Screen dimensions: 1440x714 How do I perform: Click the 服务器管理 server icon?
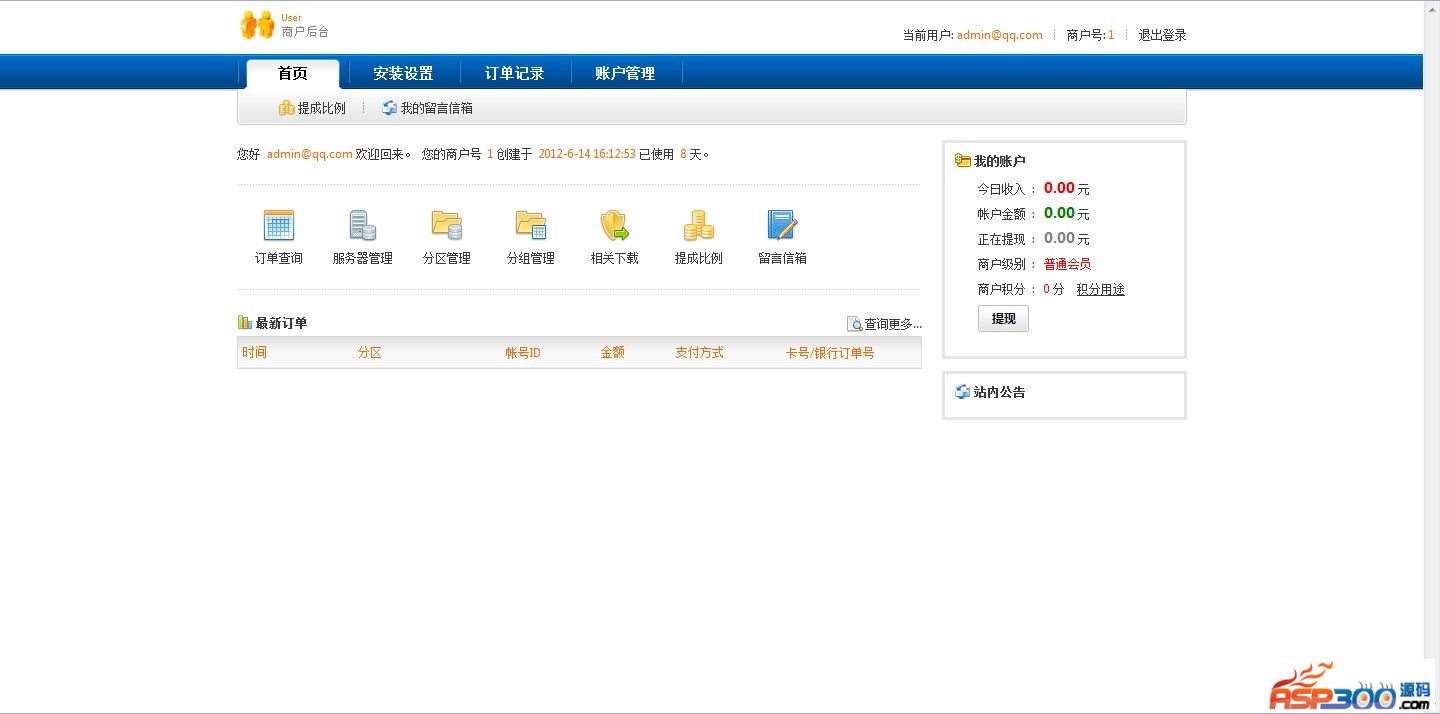[362, 226]
